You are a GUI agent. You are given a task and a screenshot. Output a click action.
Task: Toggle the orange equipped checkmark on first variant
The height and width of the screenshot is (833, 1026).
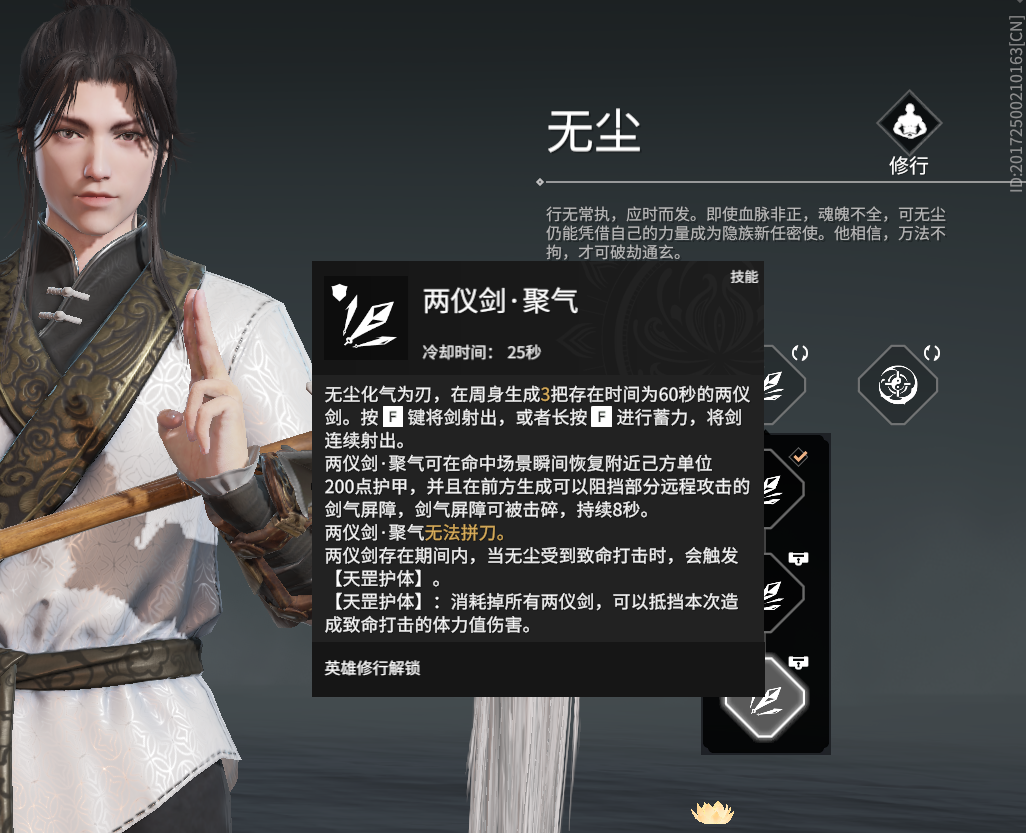tap(799, 456)
